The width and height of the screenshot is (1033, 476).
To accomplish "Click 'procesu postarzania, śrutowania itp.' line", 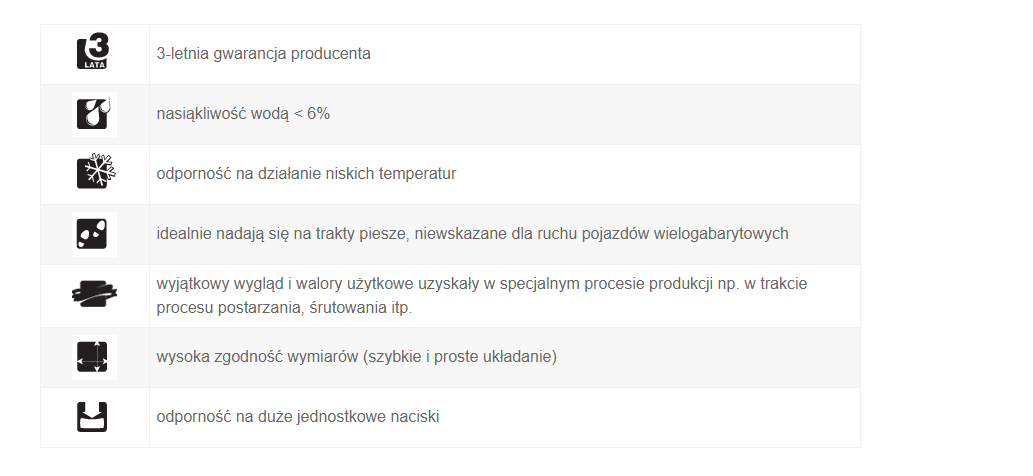I will coord(284,308).
